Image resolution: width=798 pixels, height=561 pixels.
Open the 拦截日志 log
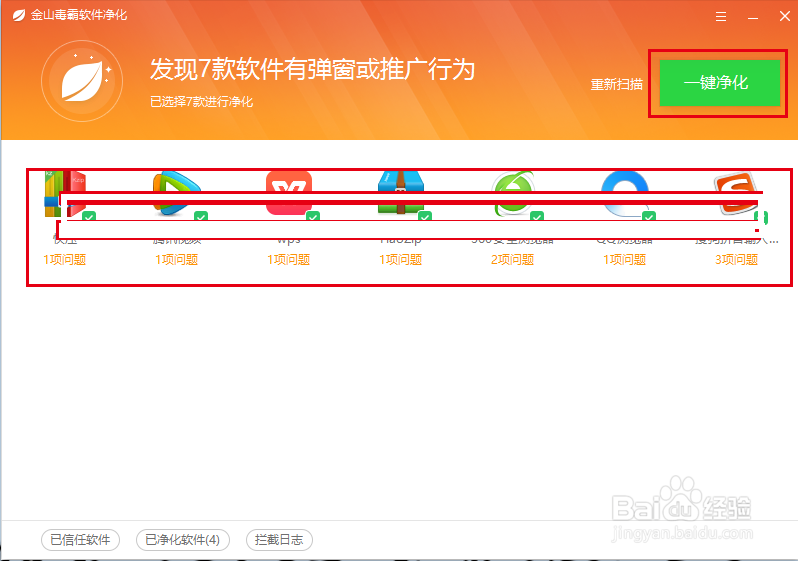(x=279, y=540)
